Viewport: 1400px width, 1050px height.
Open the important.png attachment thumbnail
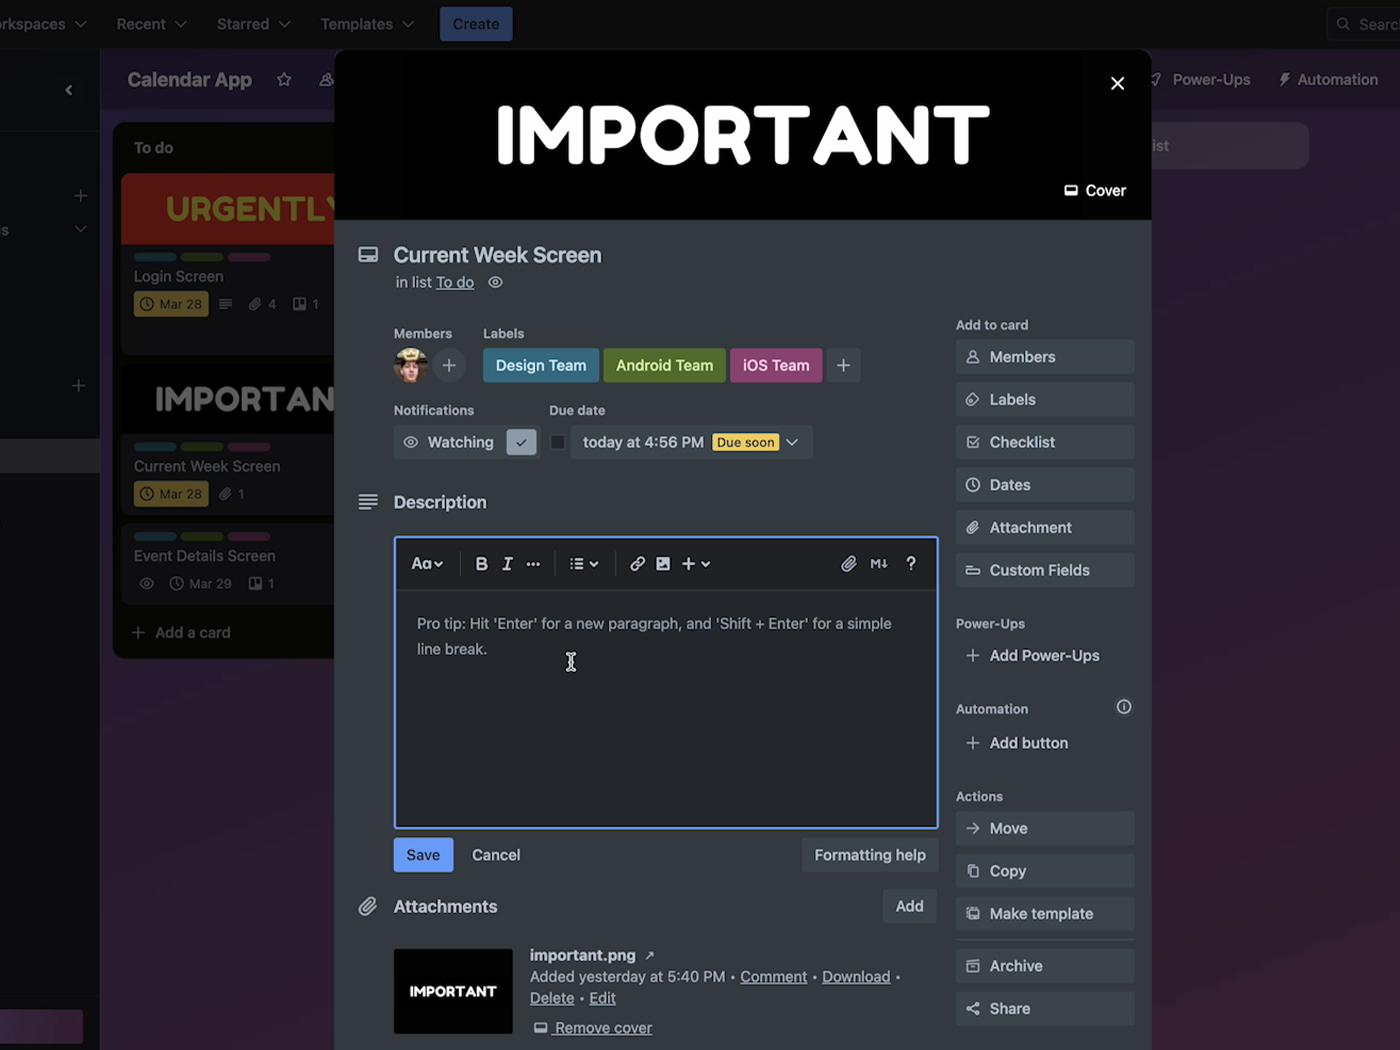coord(453,991)
